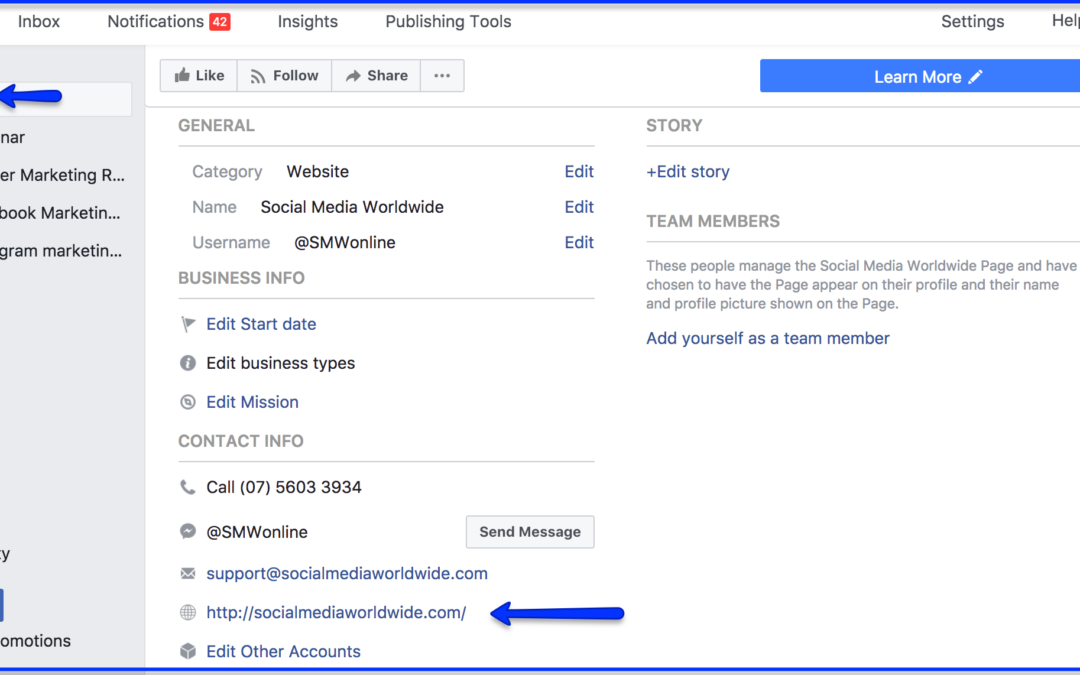Select sidebar item ending 'er Marketing R...'
This screenshot has height=675, width=1080.
(63, 175)
